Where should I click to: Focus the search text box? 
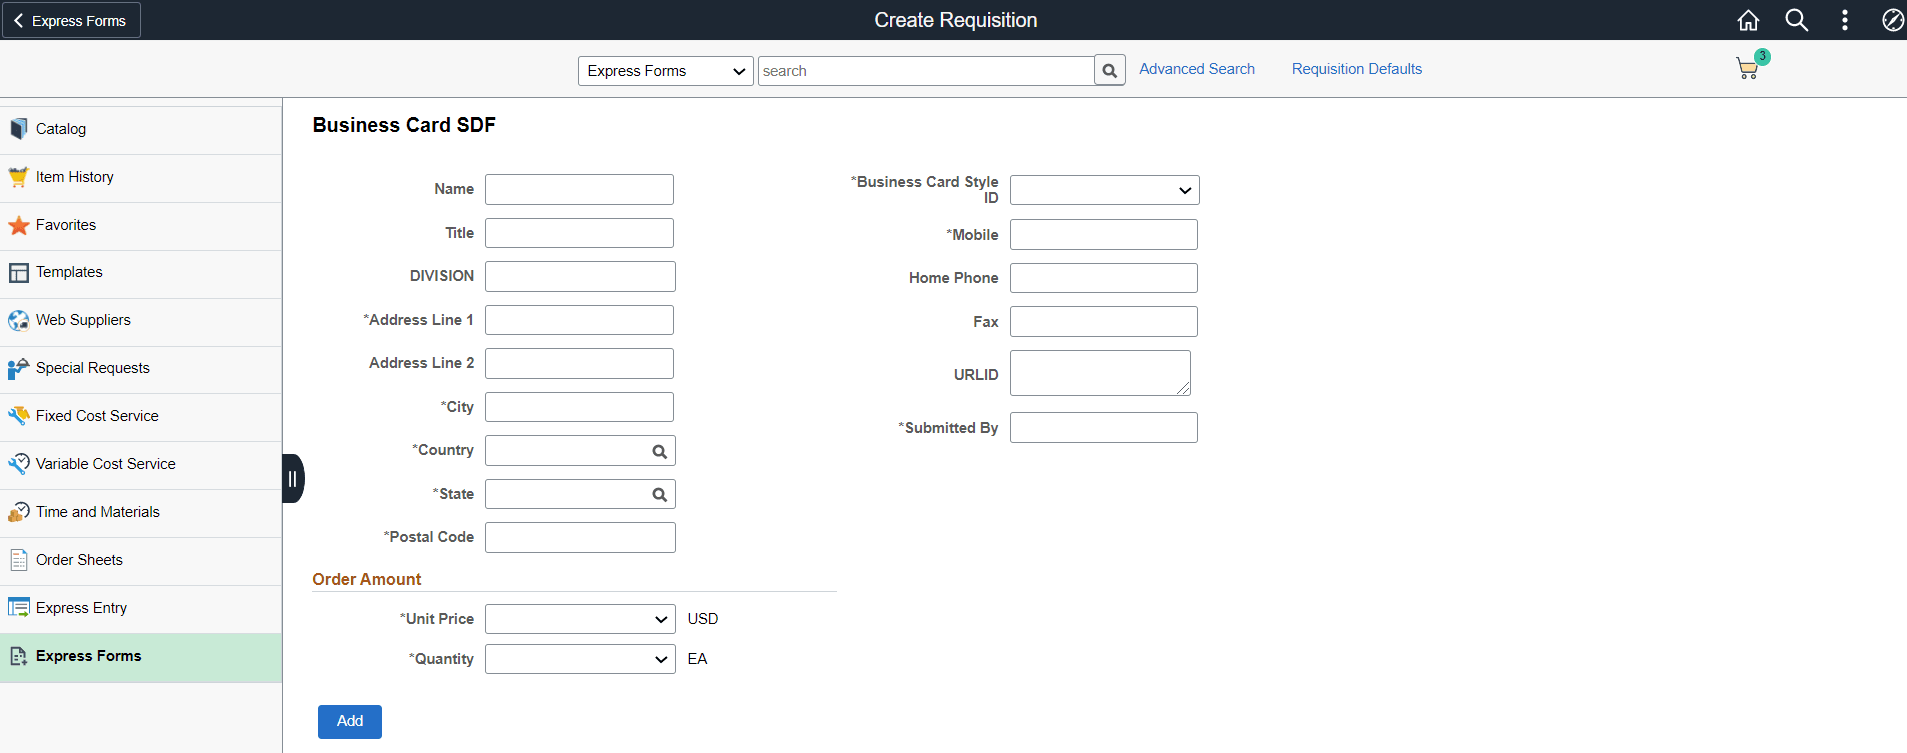click(926, 71)
